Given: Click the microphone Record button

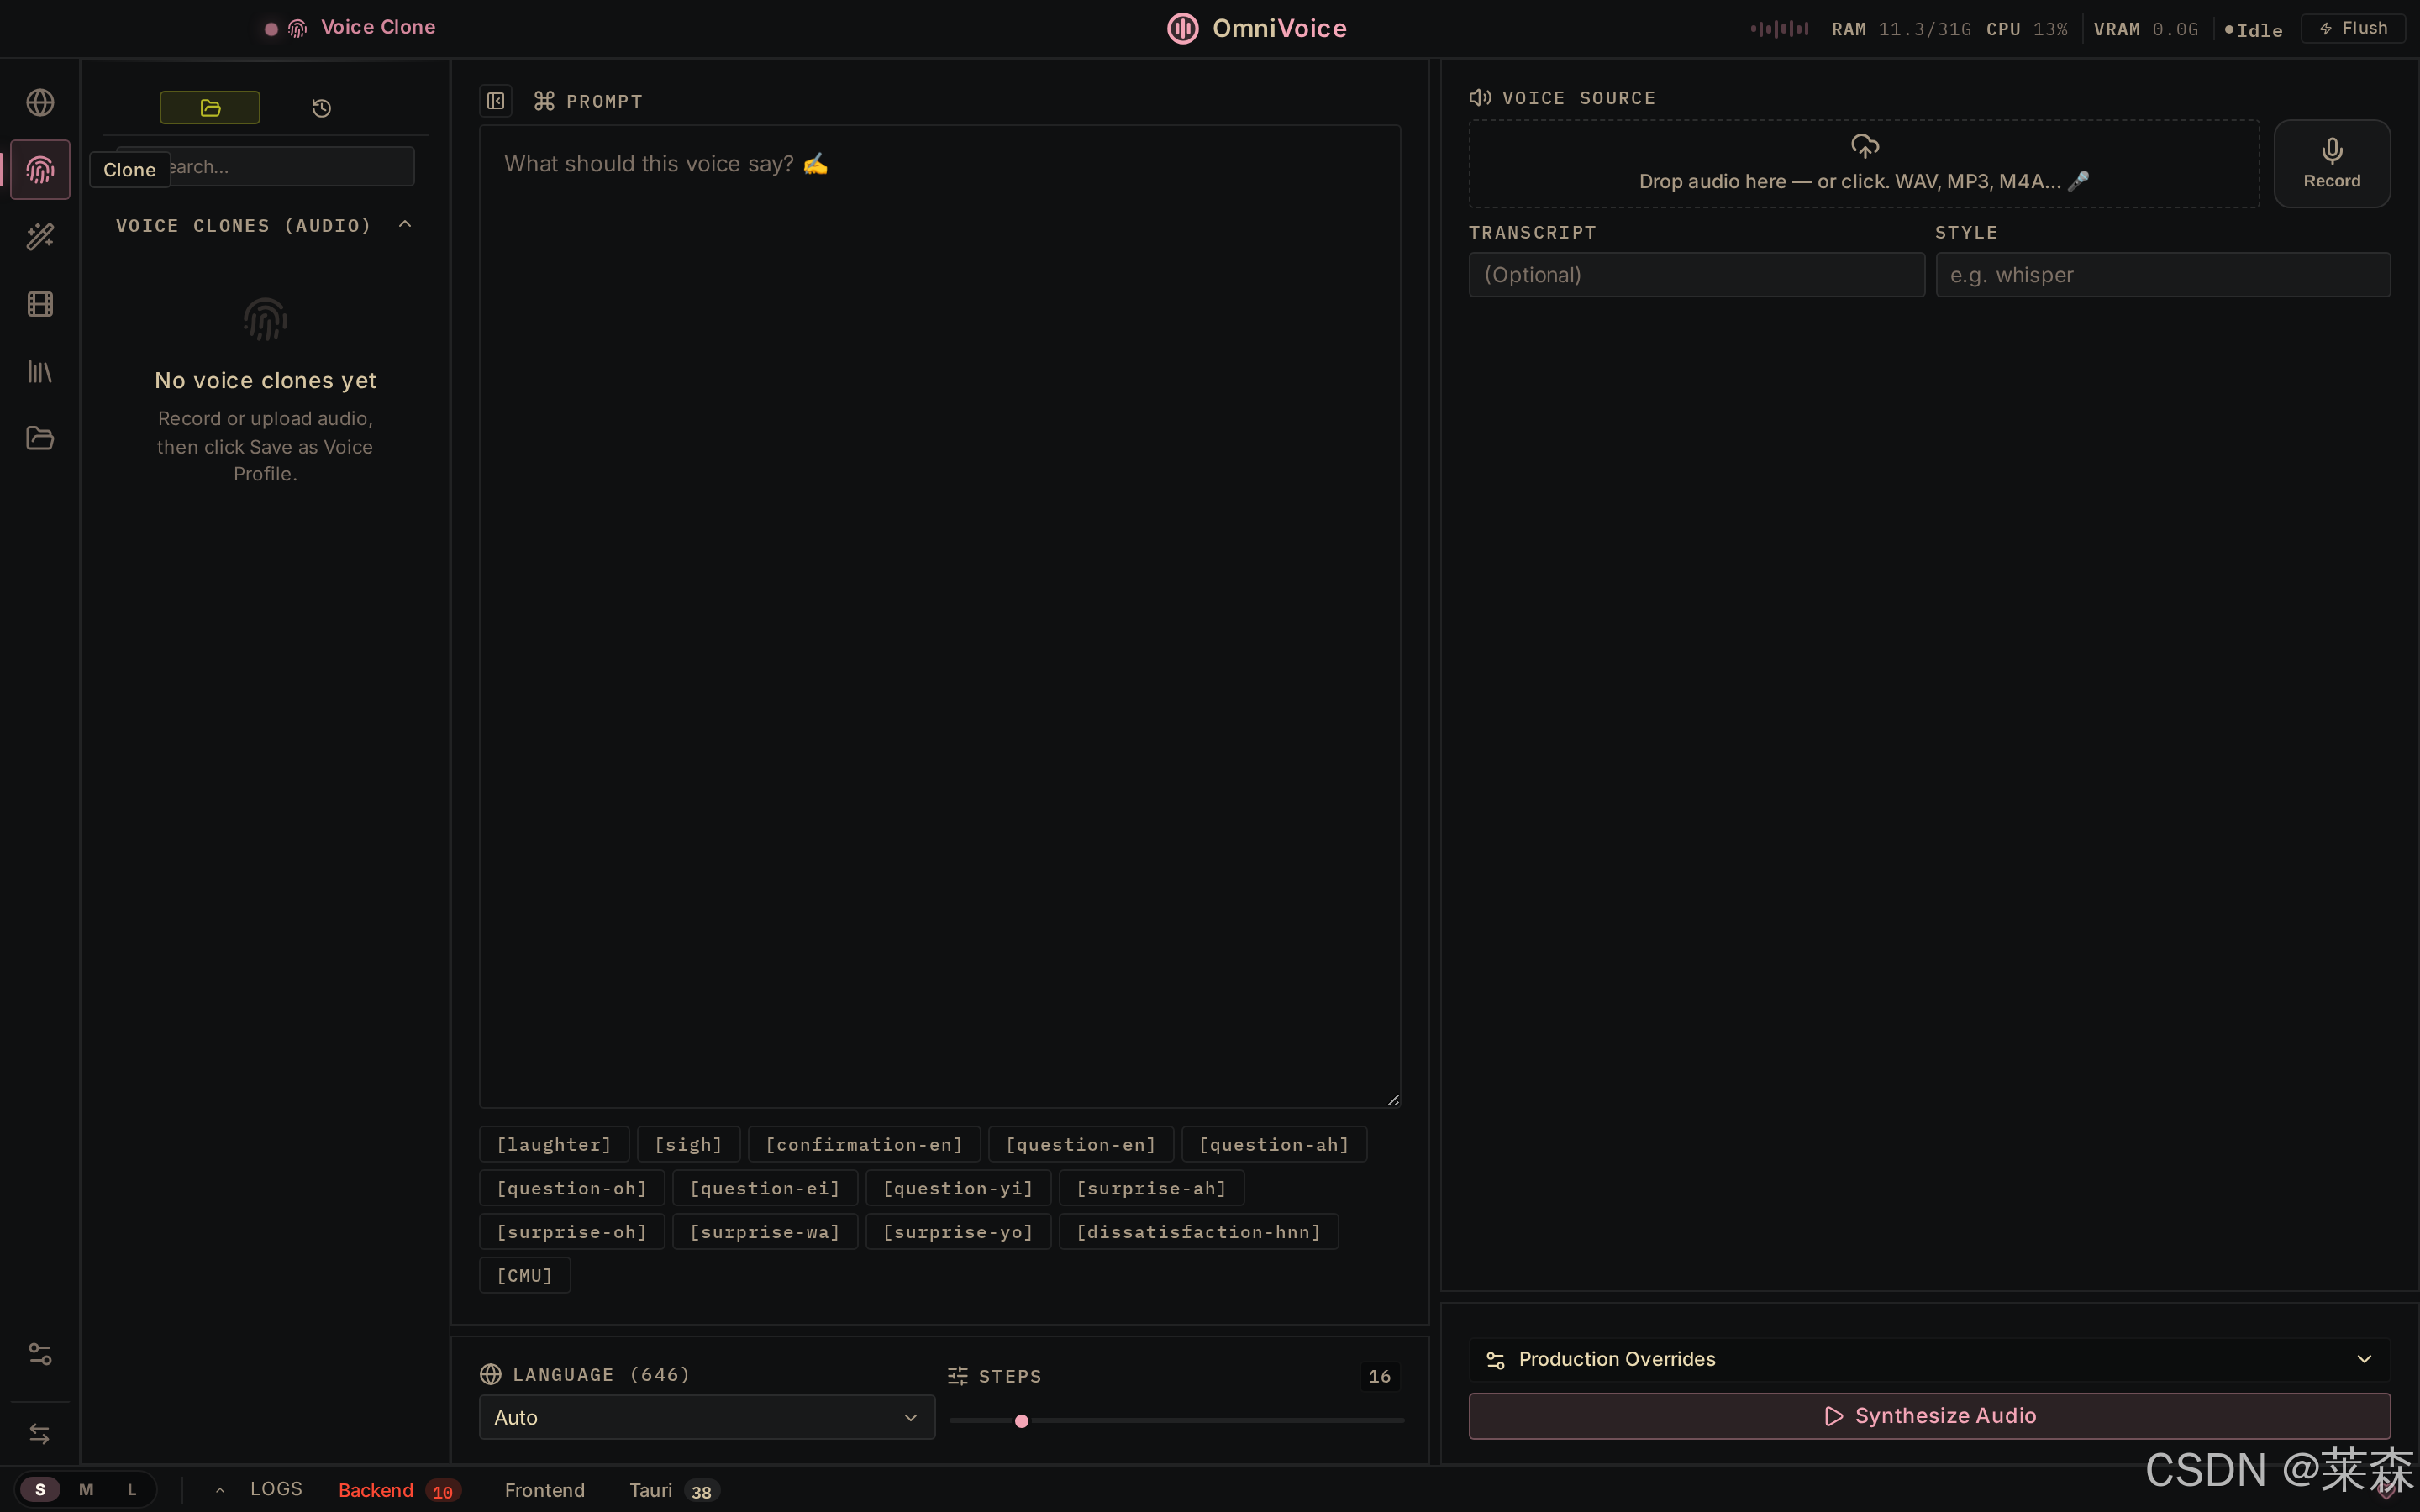Looking at the screenshot, I should [2332, 164].
